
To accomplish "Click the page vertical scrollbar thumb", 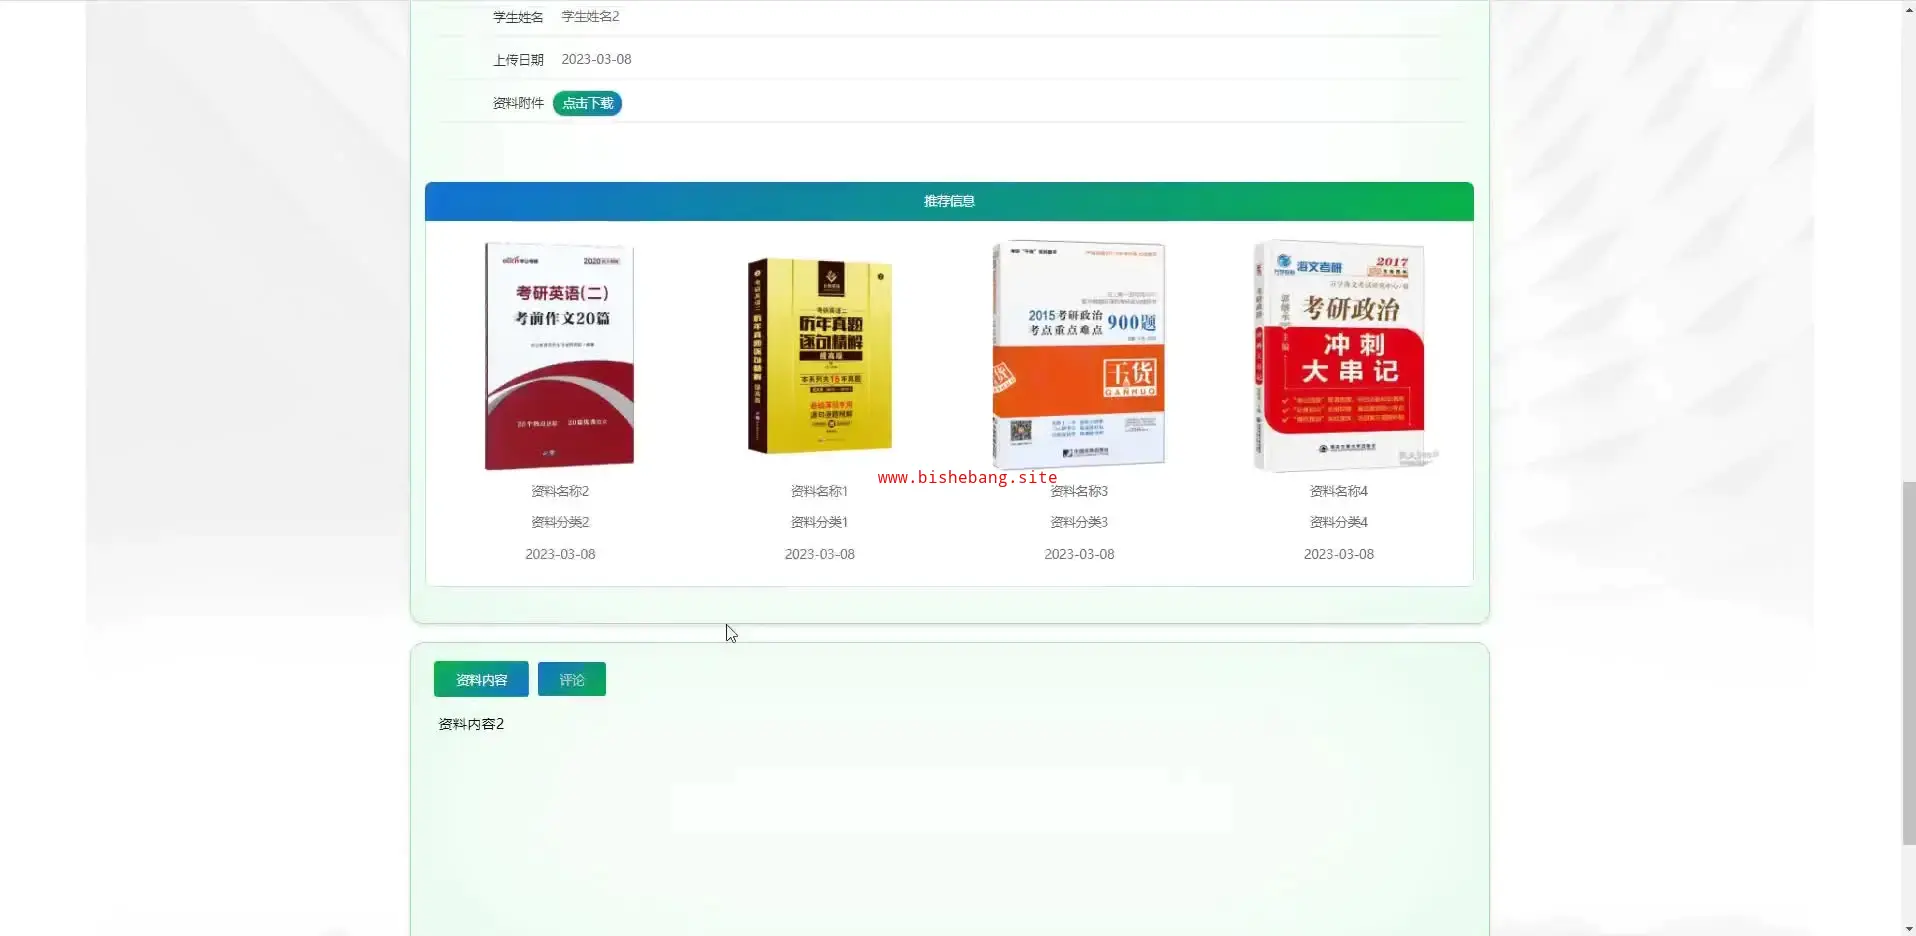I will point(1909,663).
